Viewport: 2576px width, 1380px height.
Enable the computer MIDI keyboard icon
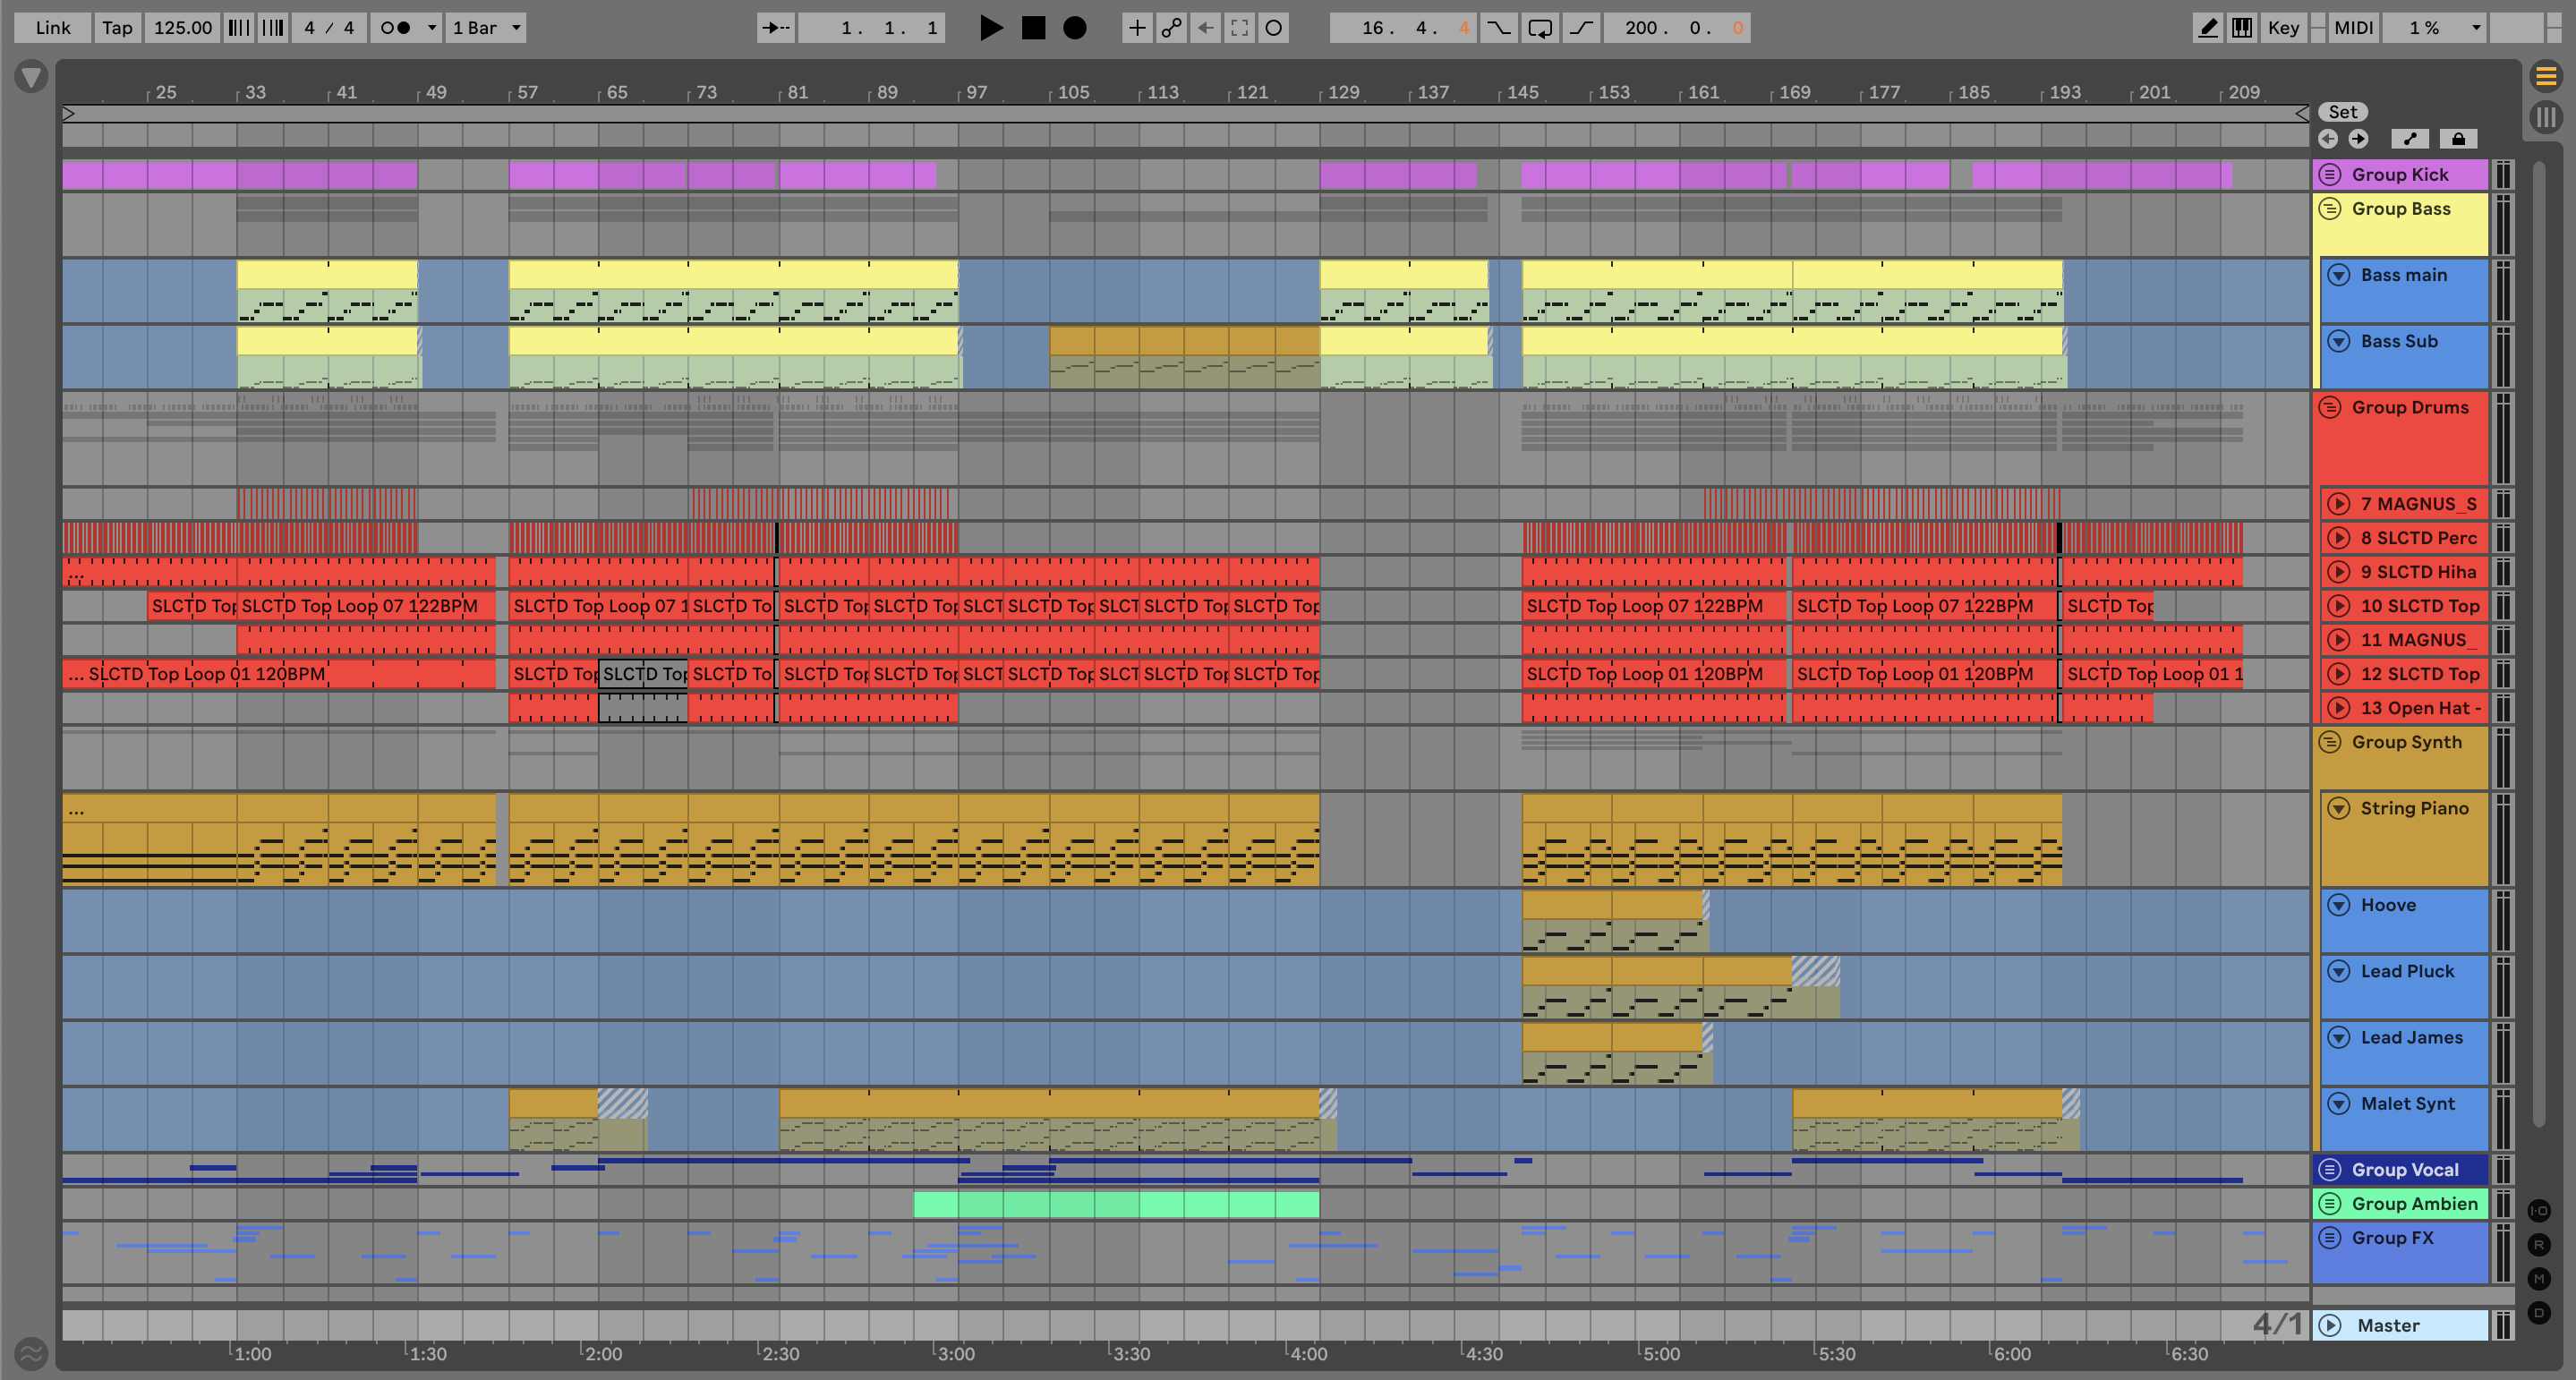click(2242, 28)
